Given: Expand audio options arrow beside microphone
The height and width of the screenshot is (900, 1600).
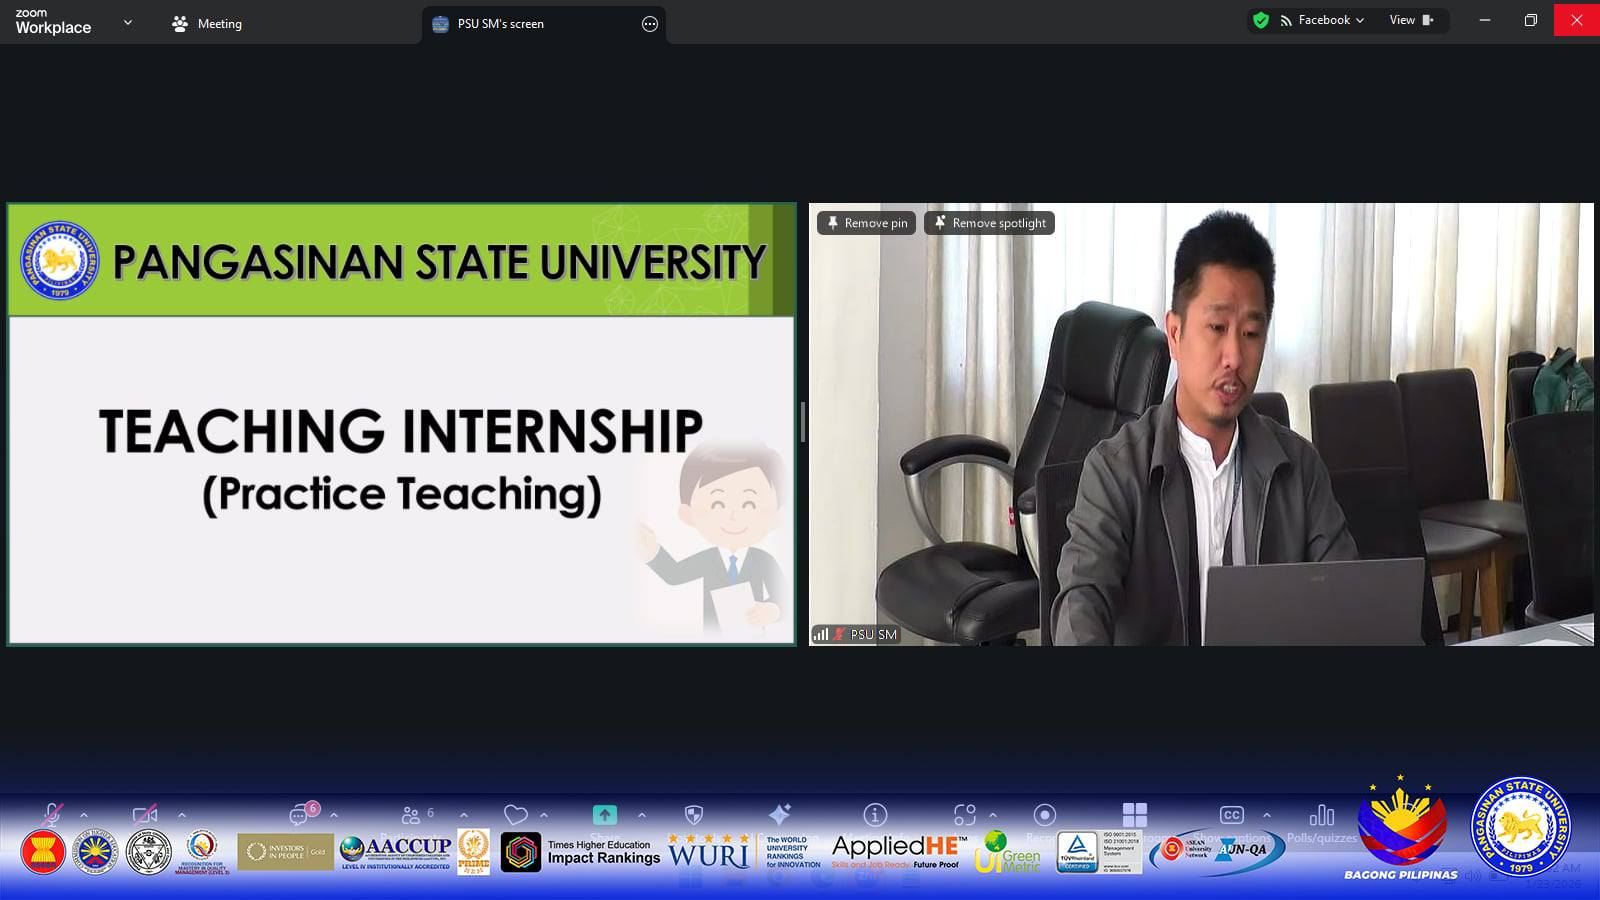Looking at the screenshot, I should click(x=84, y=815).
